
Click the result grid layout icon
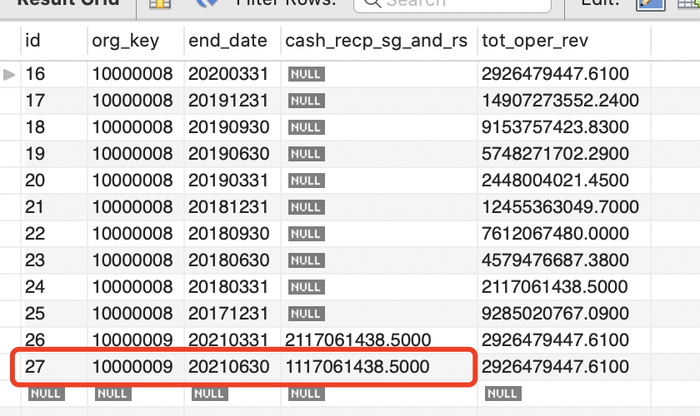pos(159,4)
